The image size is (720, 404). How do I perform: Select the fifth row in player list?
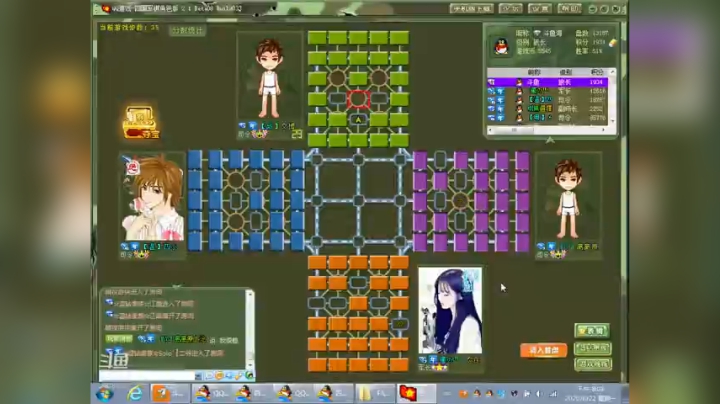[x=548, y=118]
